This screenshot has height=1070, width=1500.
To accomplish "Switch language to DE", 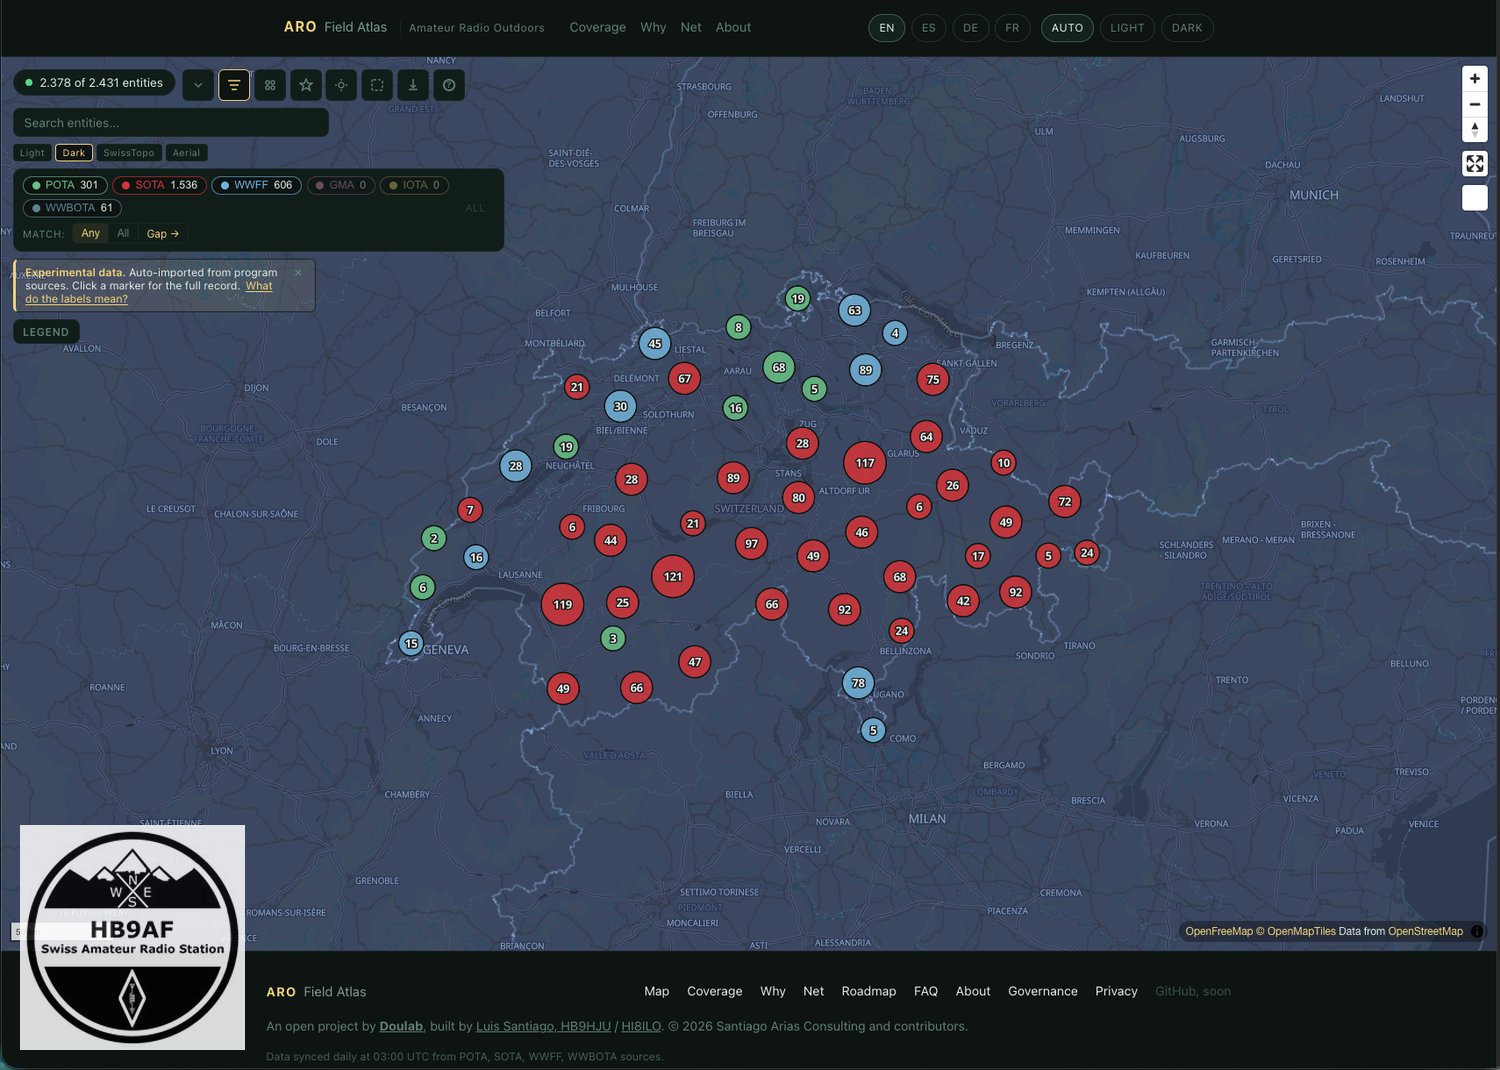I will click(x=970, y=28).
